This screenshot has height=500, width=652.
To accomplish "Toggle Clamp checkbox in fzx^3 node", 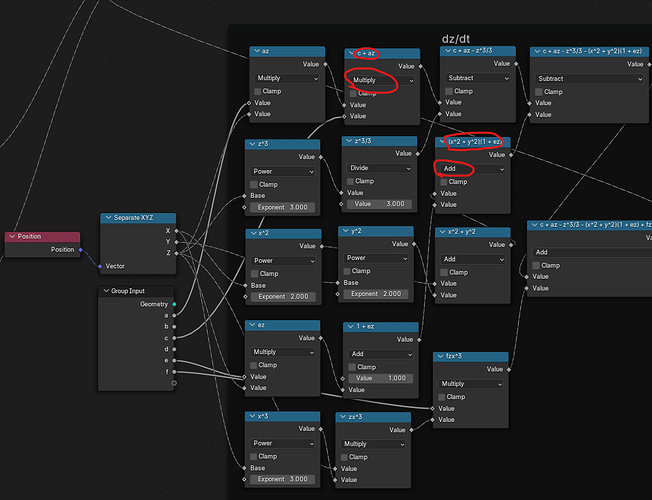I will point(442,397).
